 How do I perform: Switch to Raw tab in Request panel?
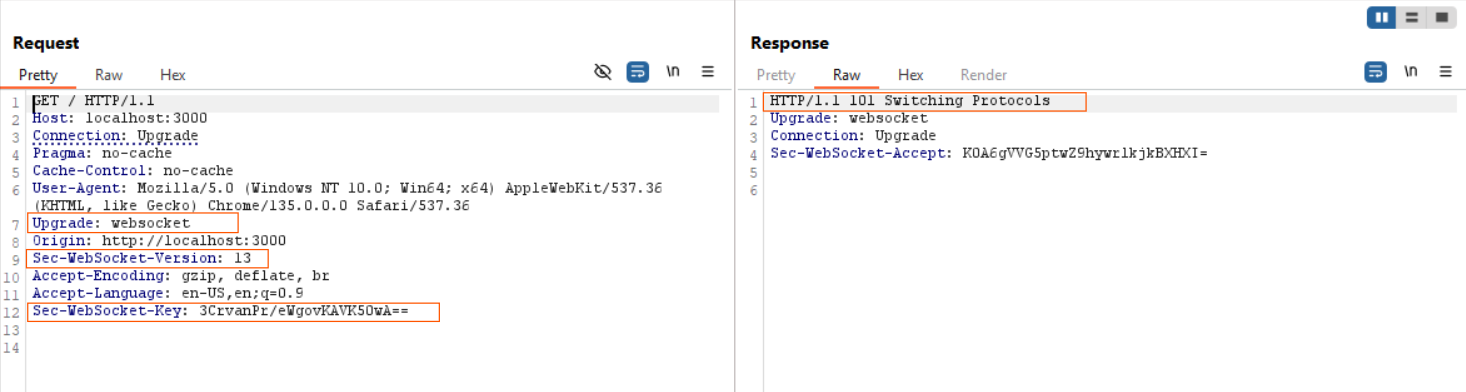[109, 75]
